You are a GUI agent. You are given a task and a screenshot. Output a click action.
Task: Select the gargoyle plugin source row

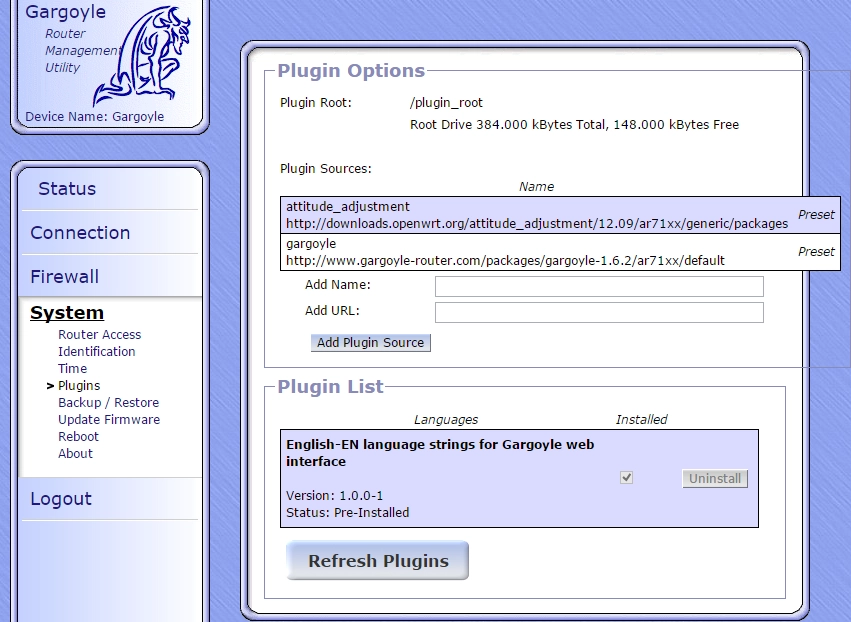(560, 252)
